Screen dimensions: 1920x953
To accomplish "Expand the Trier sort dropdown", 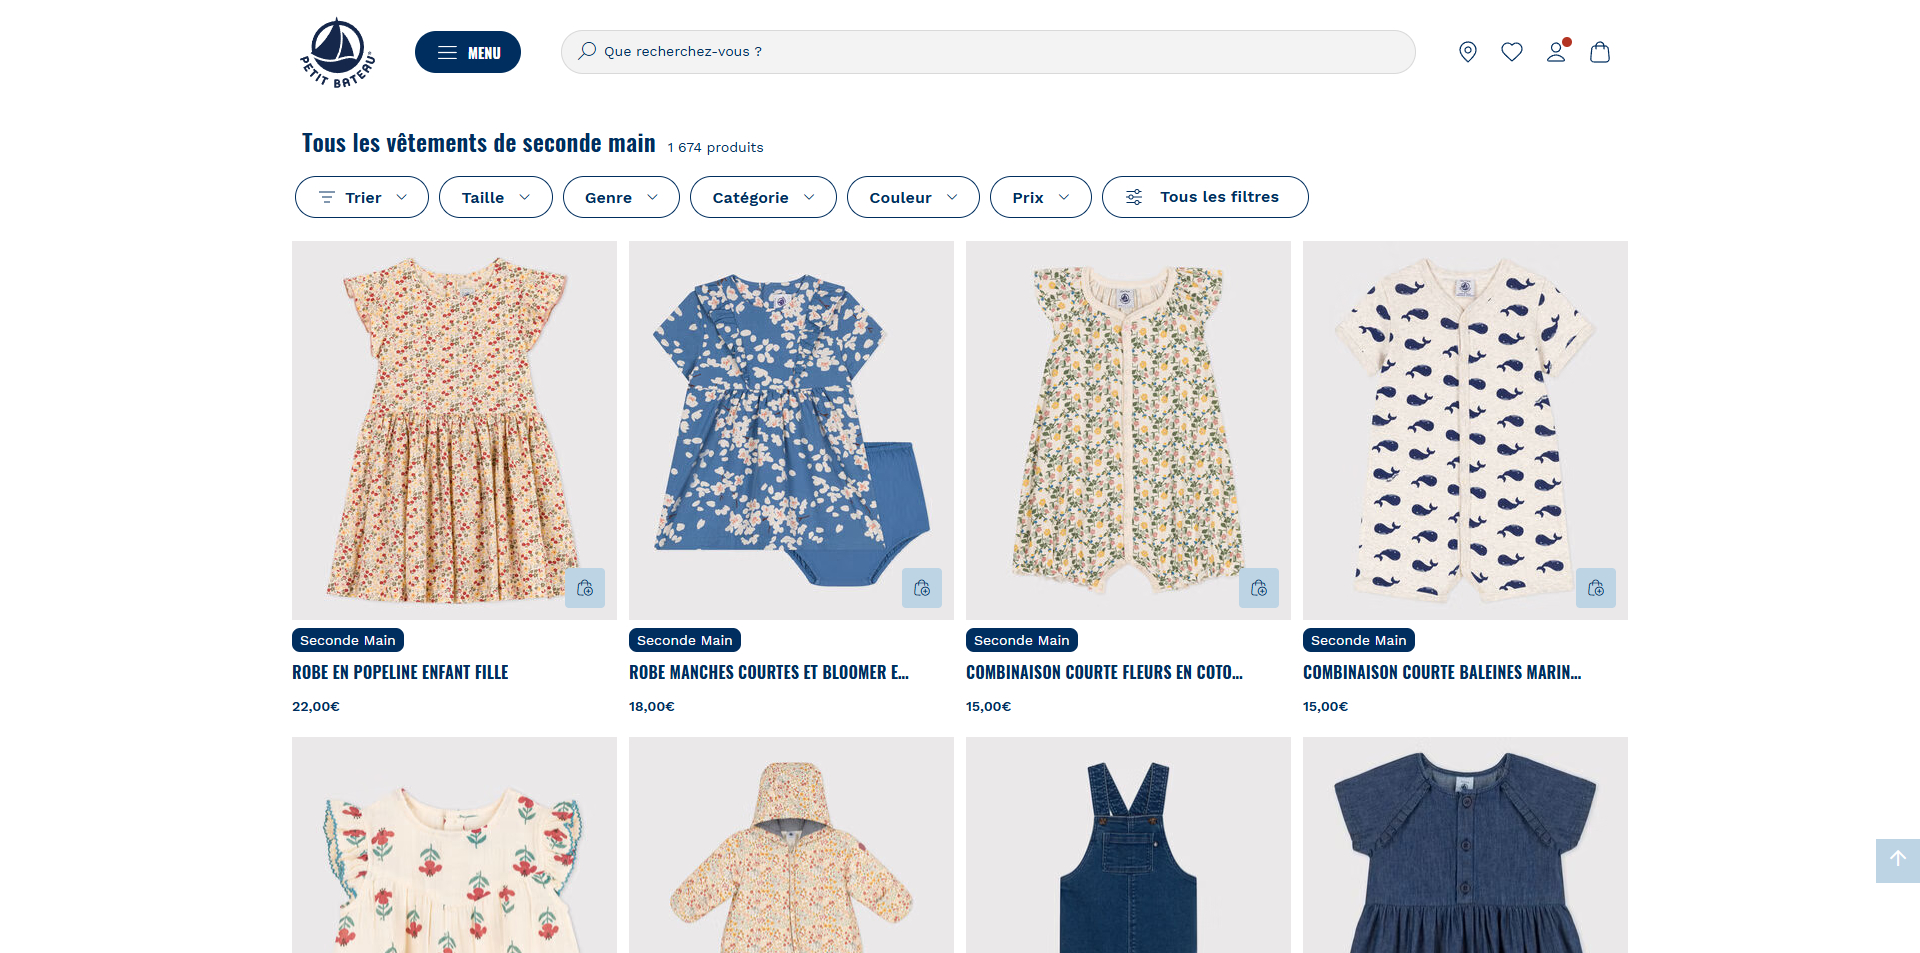I will 362,197.
